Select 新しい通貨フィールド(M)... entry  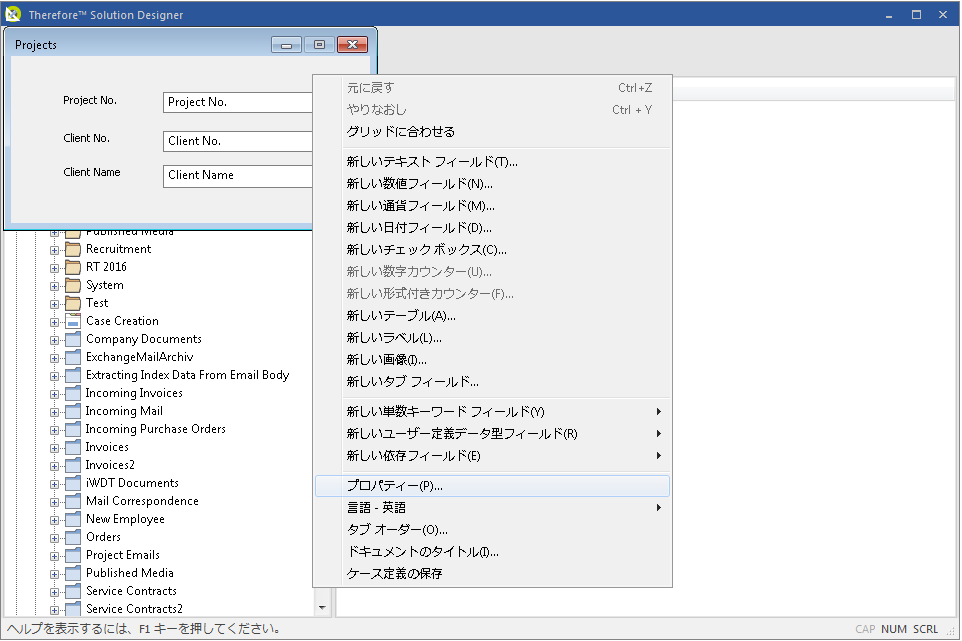492,206
